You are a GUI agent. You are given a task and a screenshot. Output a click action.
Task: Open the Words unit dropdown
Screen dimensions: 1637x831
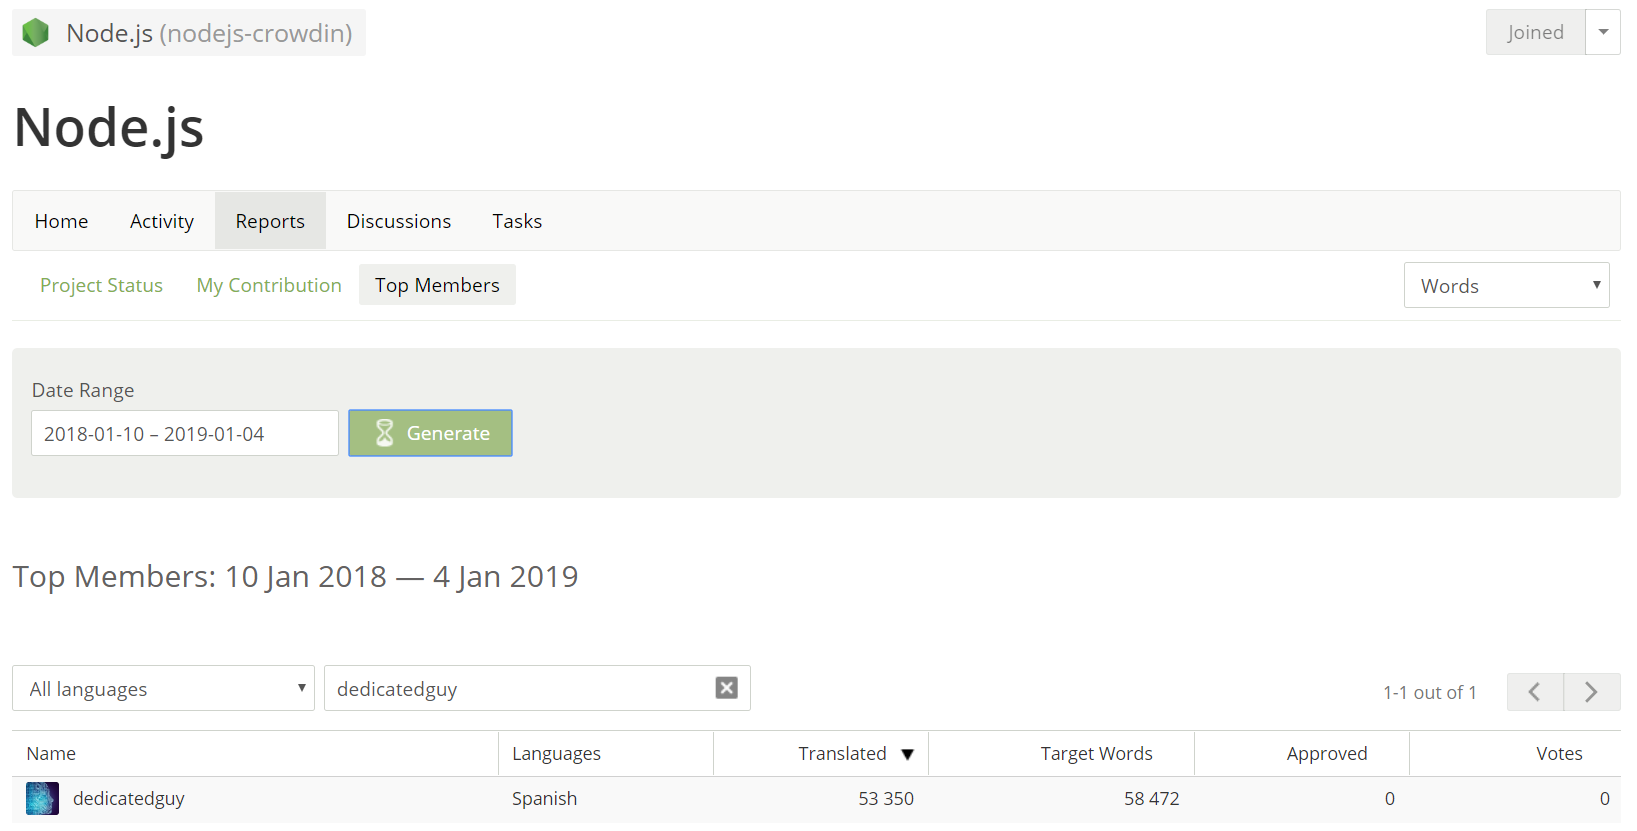click(1506, 285)
